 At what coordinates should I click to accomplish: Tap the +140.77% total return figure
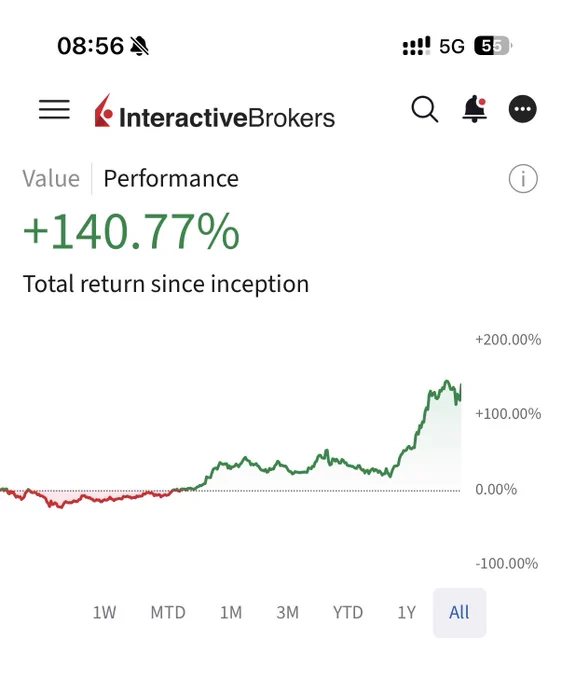pos(131,231)
